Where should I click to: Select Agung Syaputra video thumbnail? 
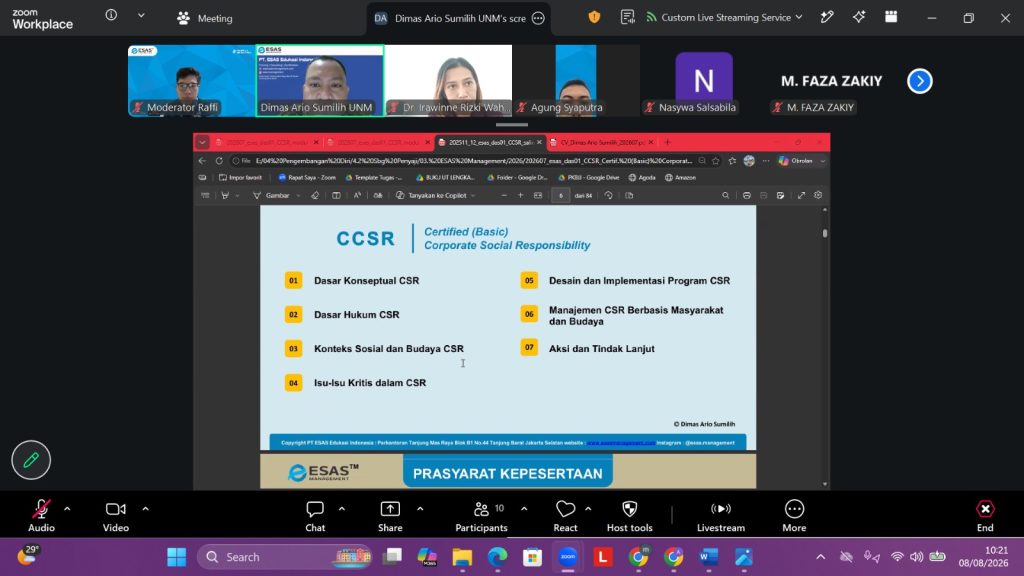(x=576, y=81)
